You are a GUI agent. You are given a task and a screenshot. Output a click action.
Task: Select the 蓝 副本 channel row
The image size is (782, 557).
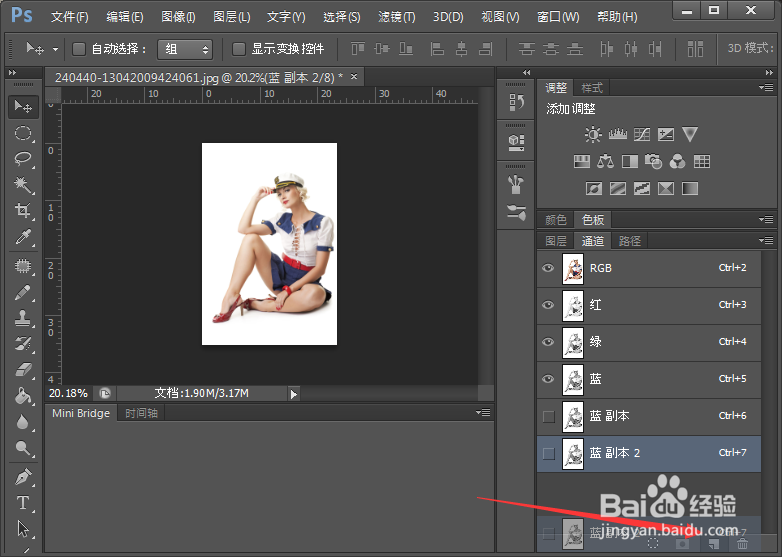pos(649,416)
